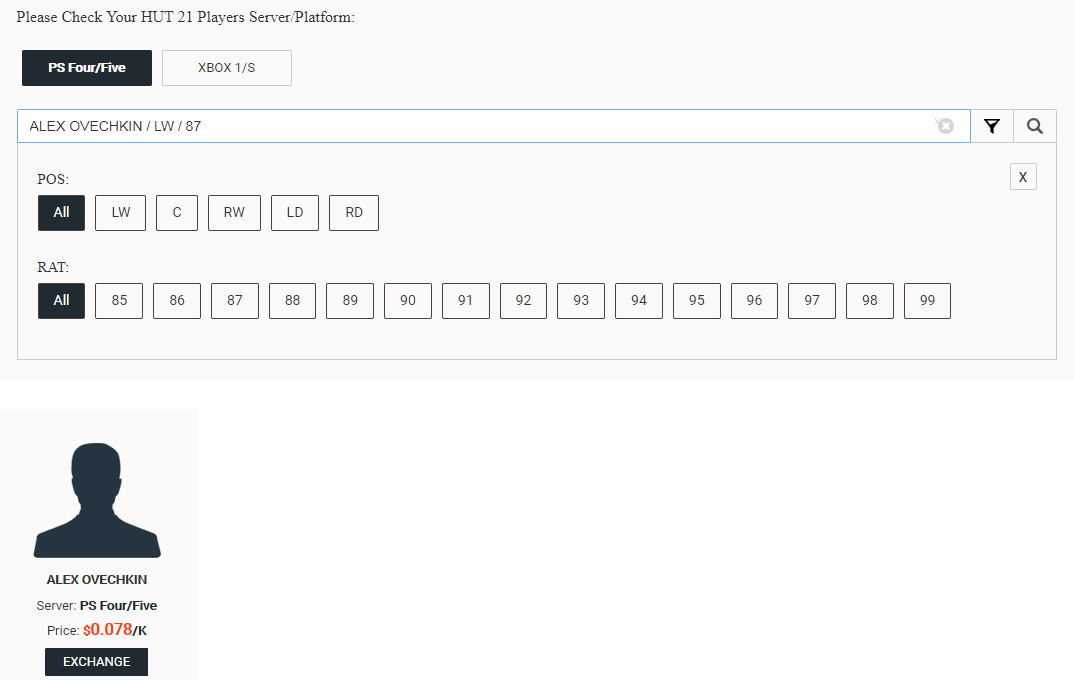Filter position by LD

(295, 213)
